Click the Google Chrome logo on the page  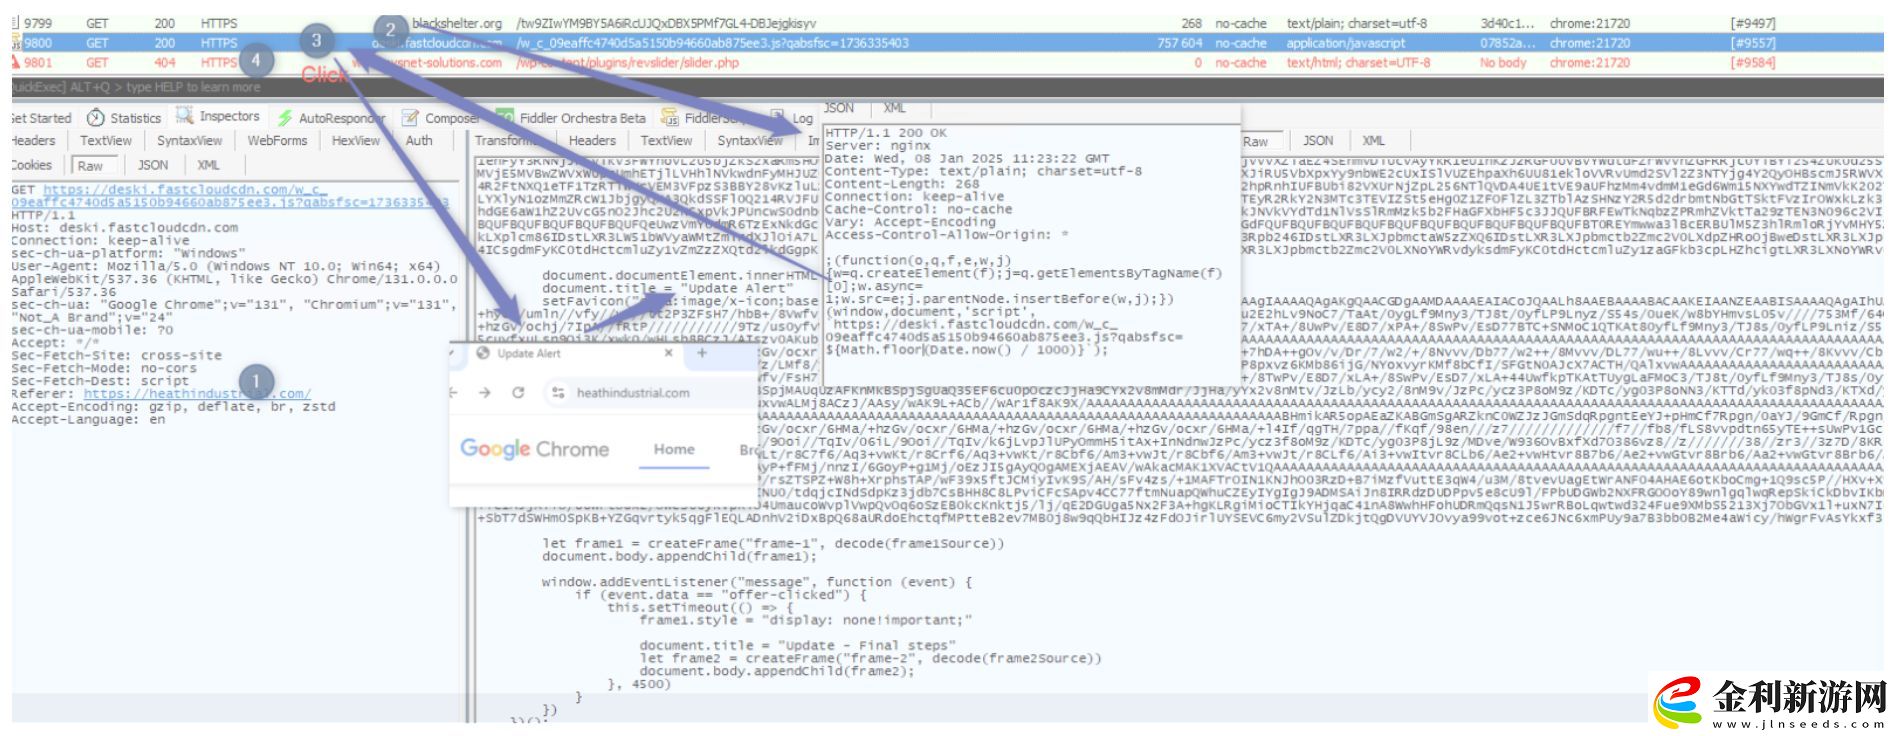click(534, 449)
